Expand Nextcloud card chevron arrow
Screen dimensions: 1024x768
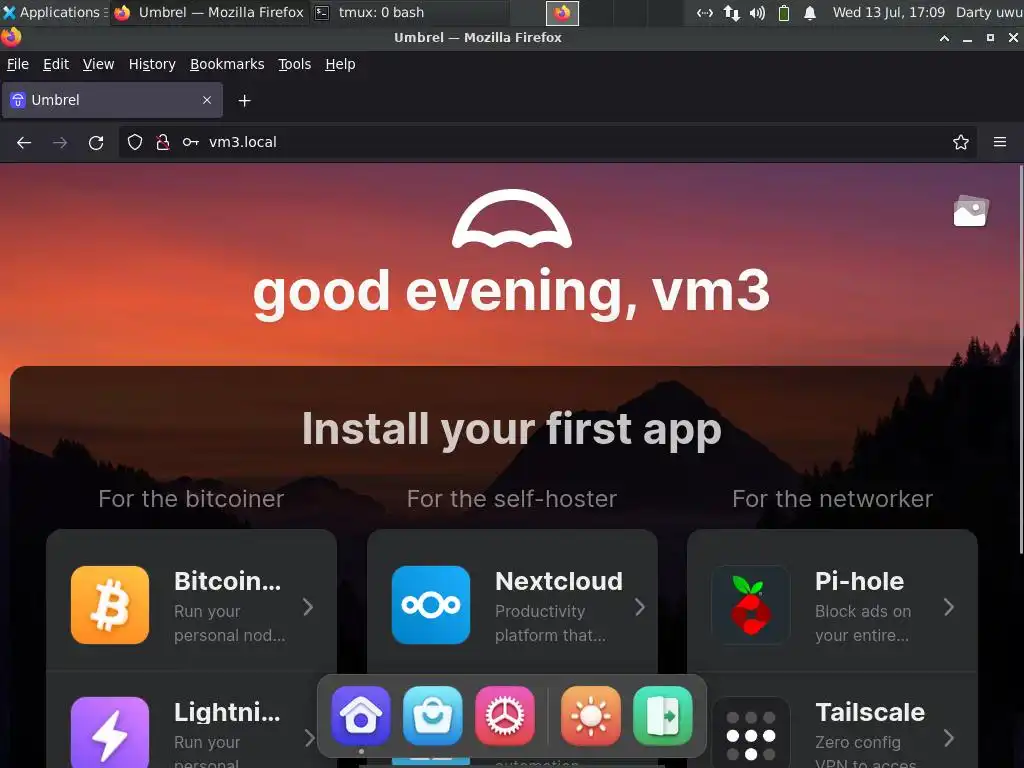640,607
